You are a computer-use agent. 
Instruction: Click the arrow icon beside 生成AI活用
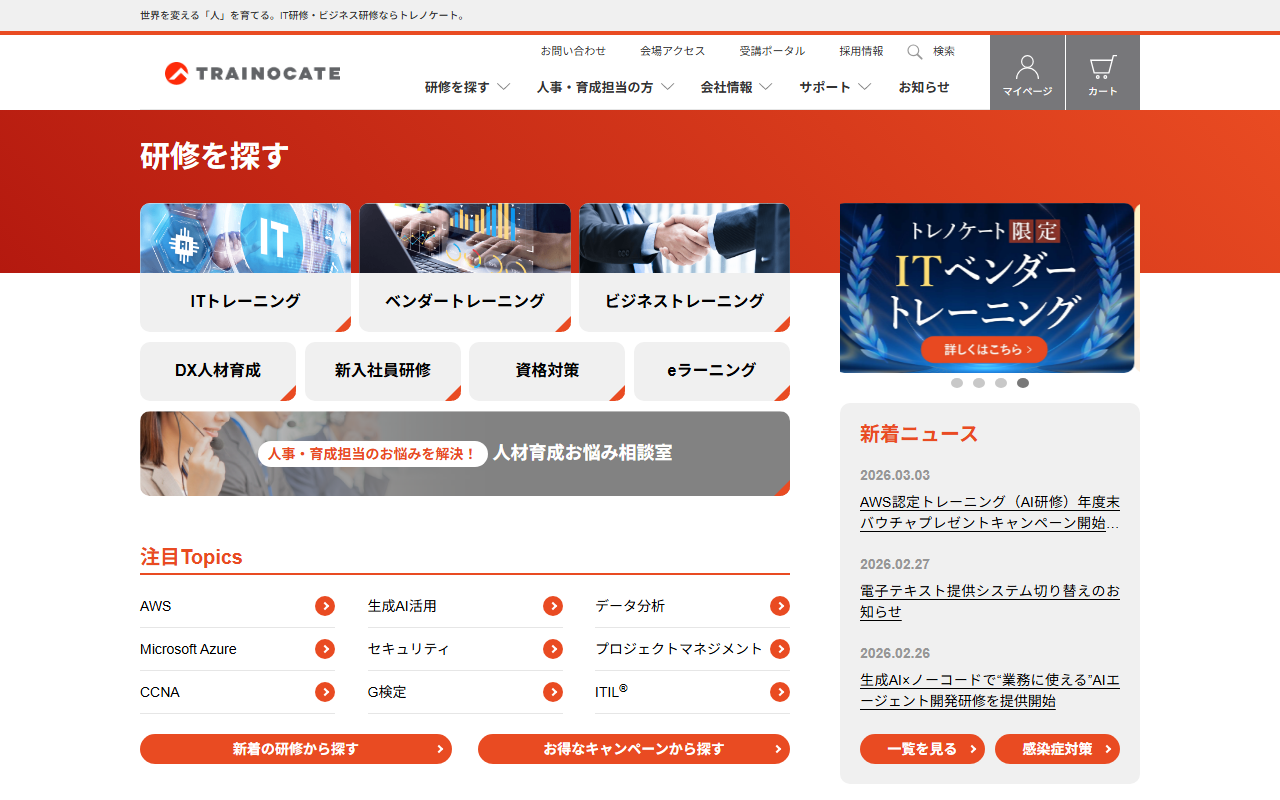tap(553, 606)
